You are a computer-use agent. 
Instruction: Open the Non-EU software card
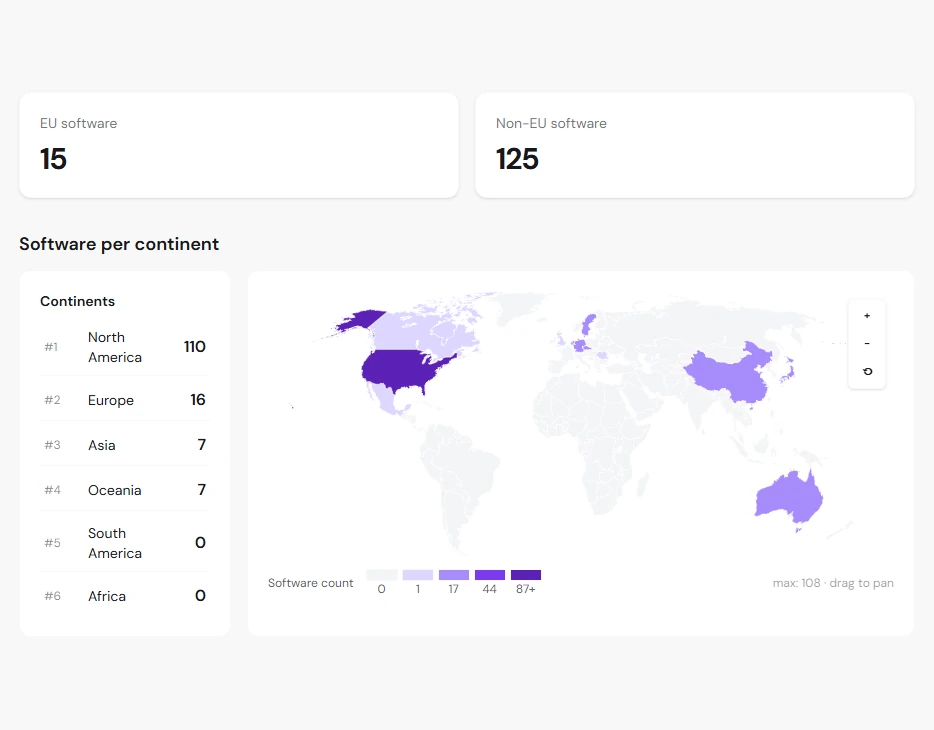click(695, 145)
